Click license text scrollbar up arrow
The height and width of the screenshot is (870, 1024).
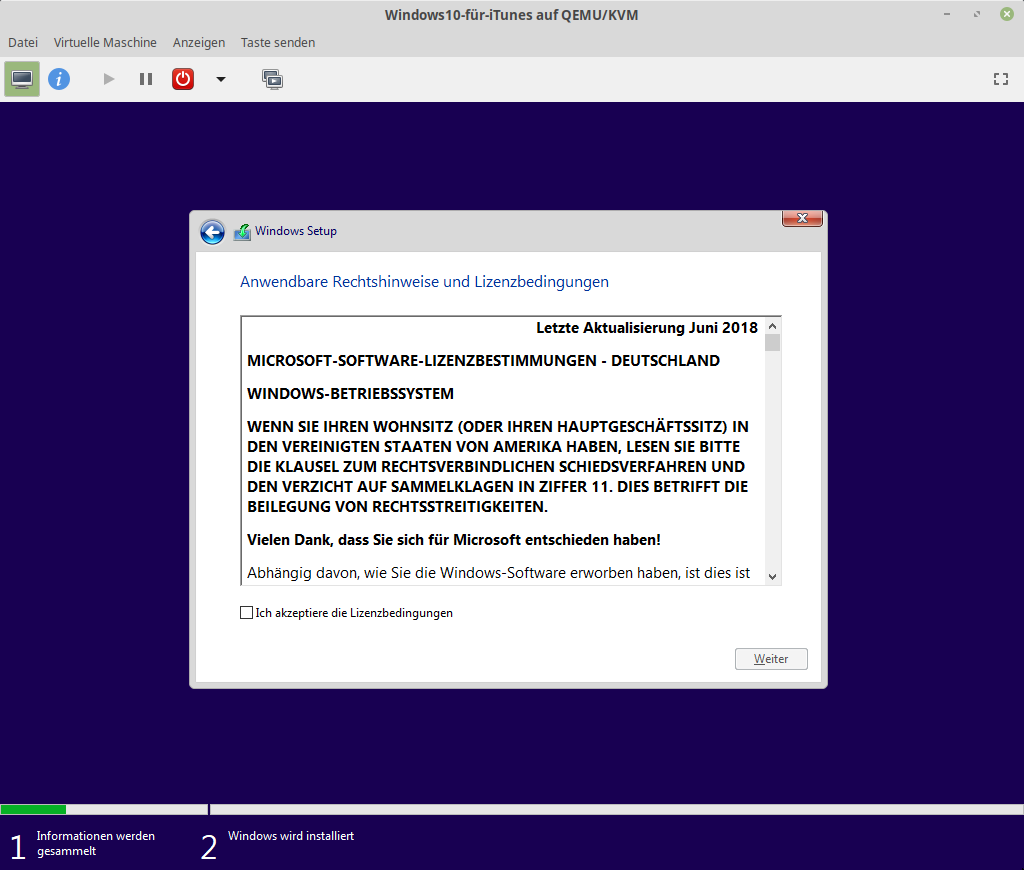(772, 326)
